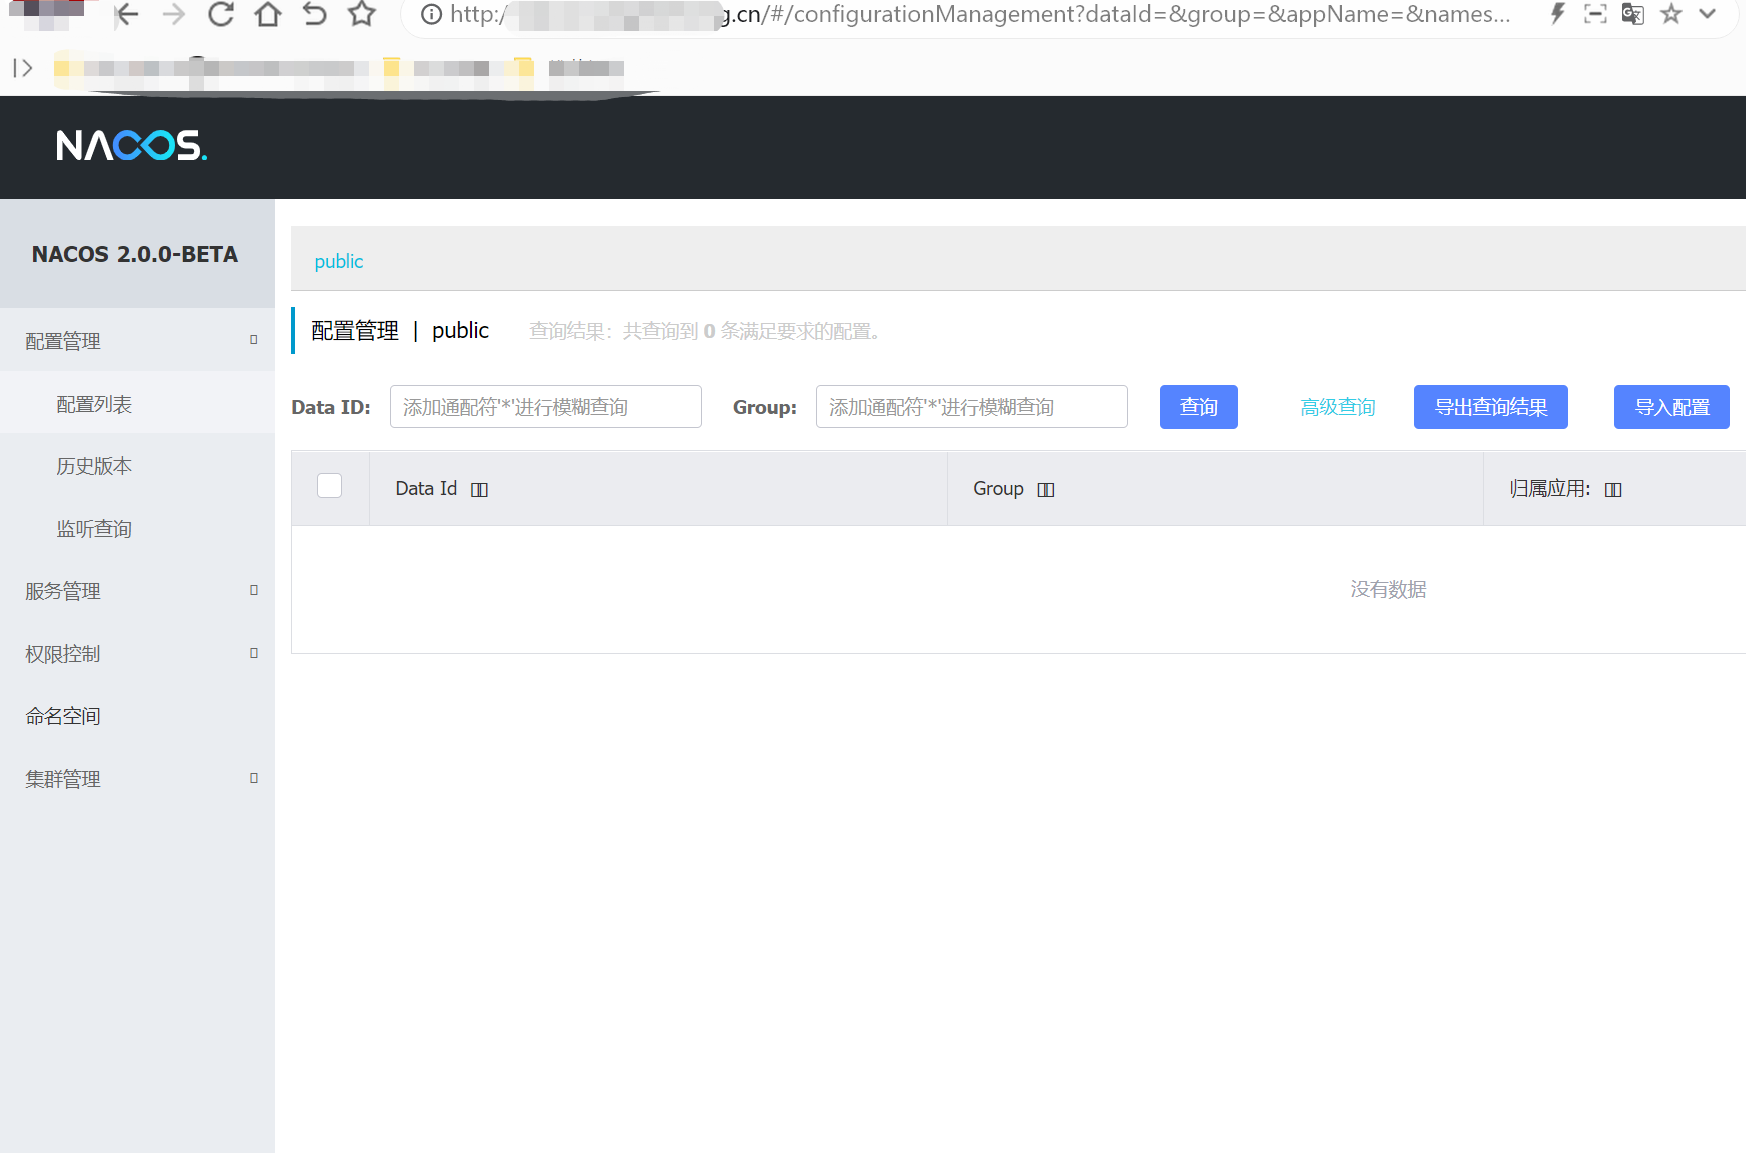Bookmark this page via the star icon
The width and height of the screenshot is (1746, 1153).
[1670, 14]
